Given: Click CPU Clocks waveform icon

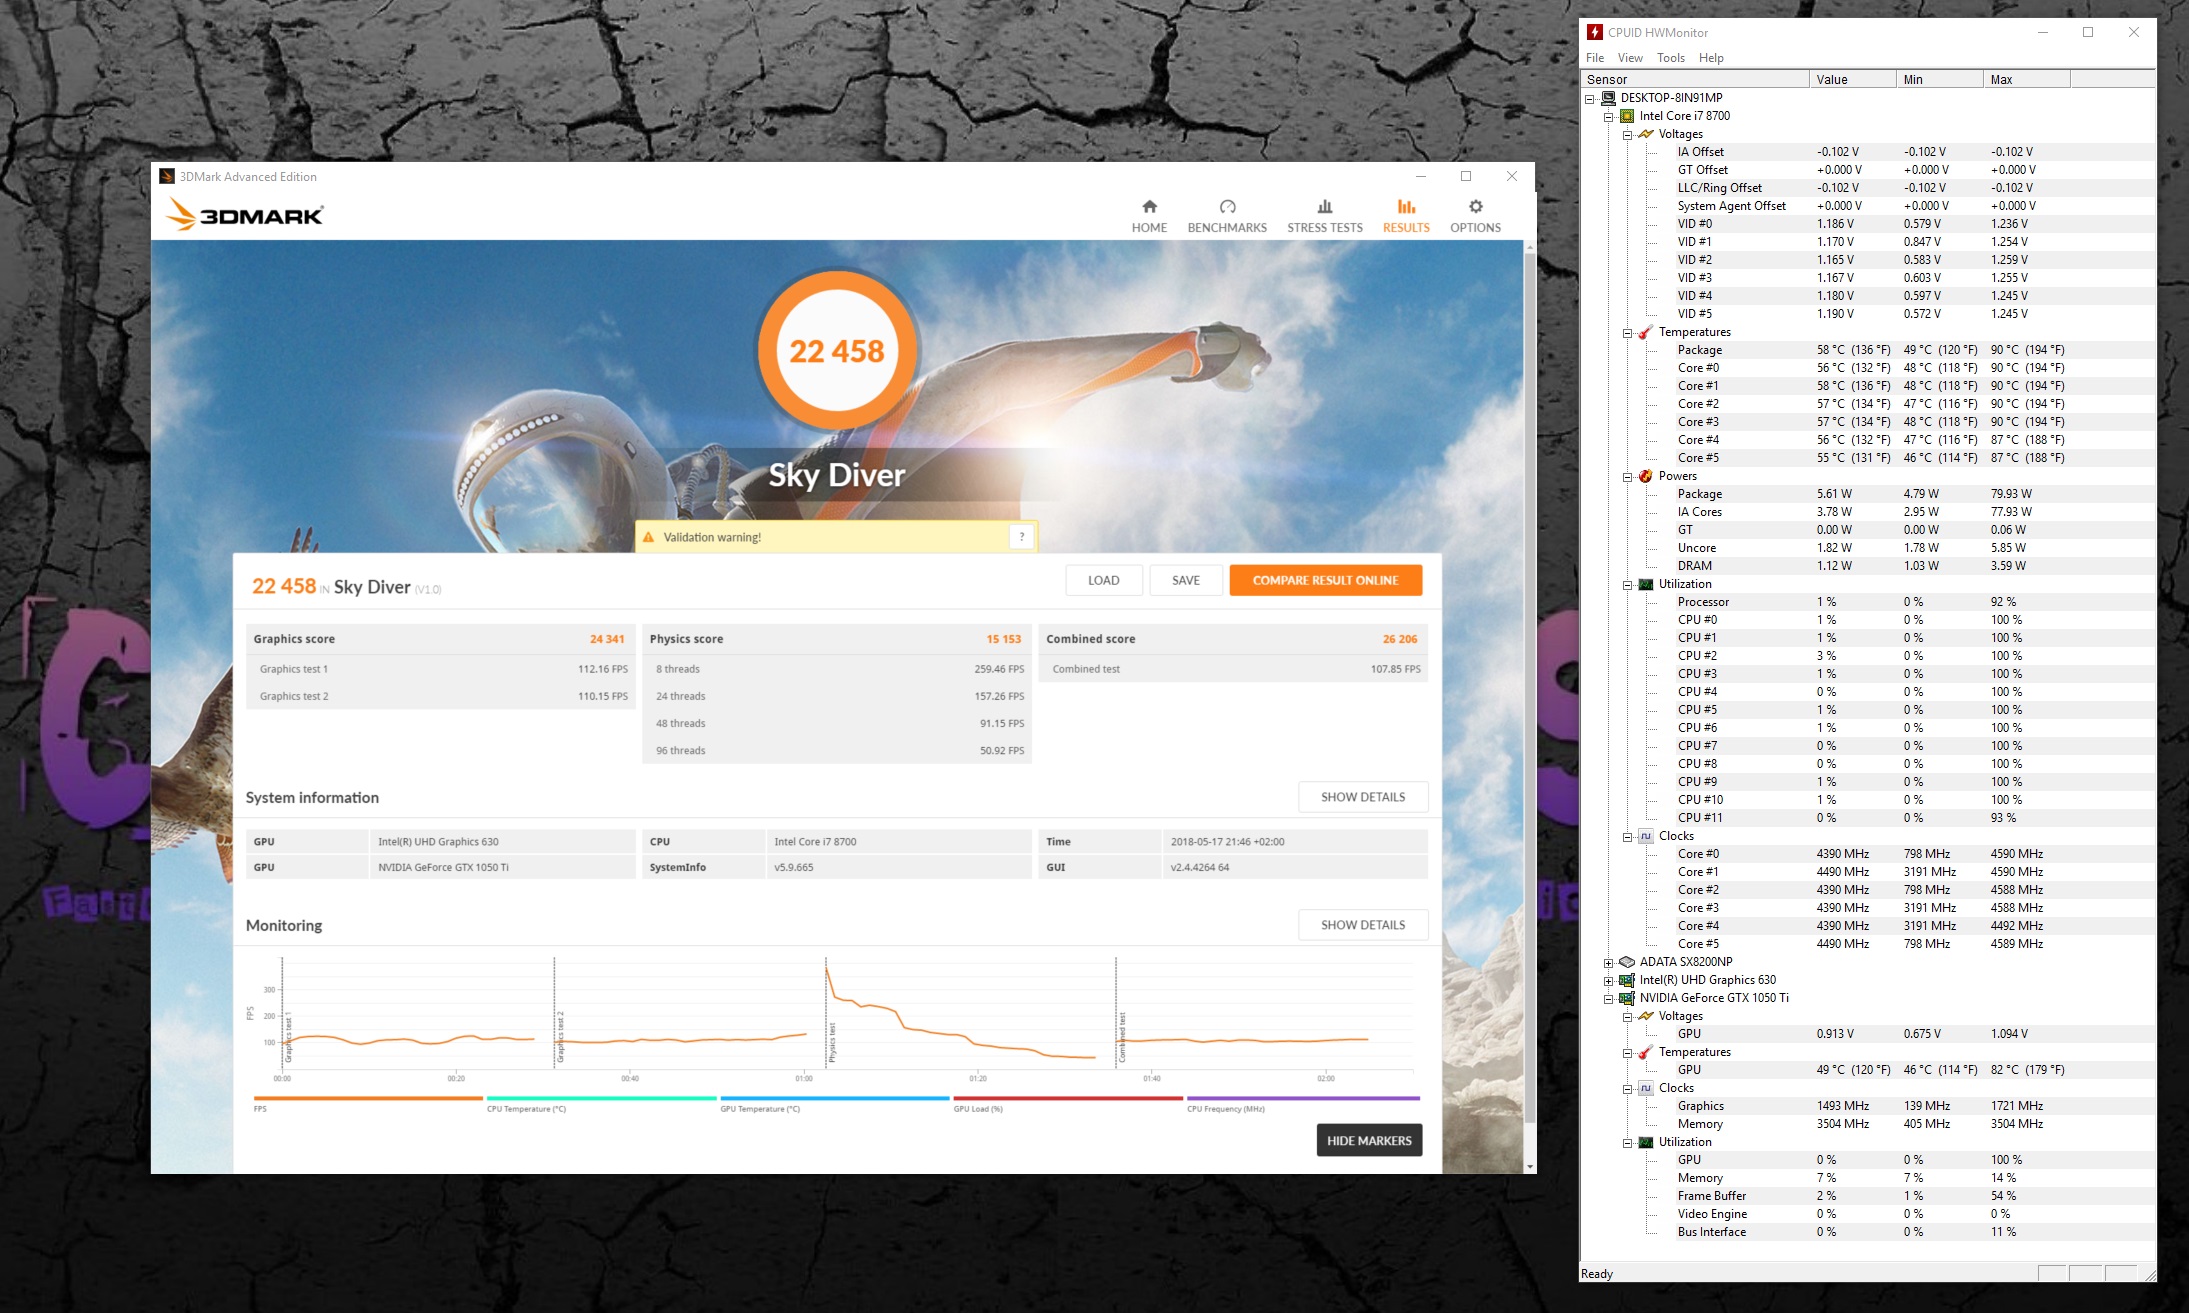Looking at the screenshot, I should pos(1646,836).
